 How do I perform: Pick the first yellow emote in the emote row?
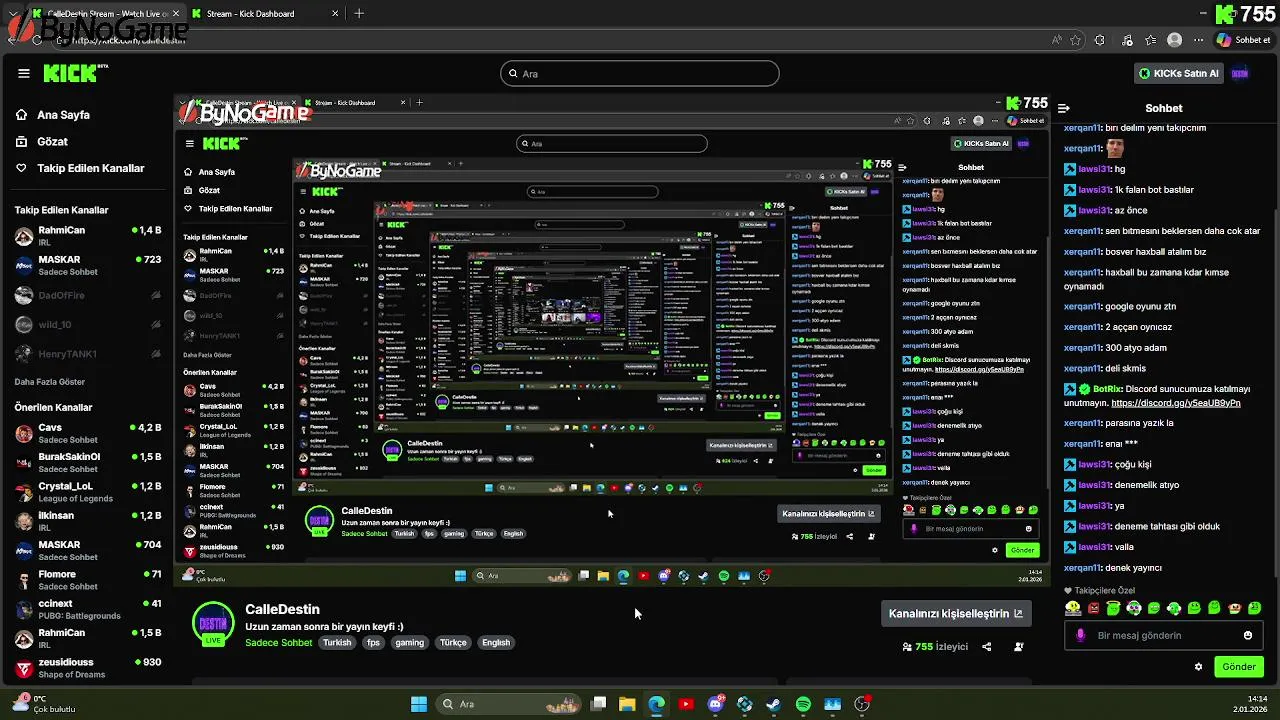tap(1073, 607)
